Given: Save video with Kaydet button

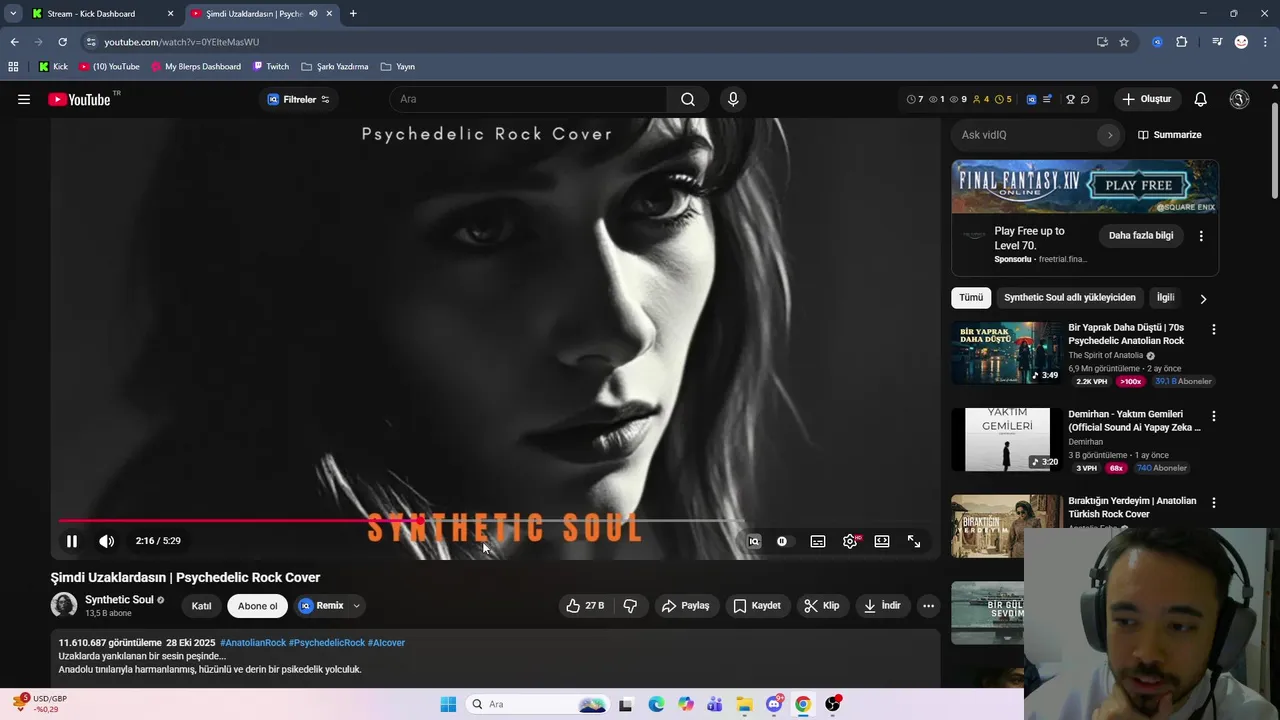Looking at the screenshot, I should [x=757, y=605].
